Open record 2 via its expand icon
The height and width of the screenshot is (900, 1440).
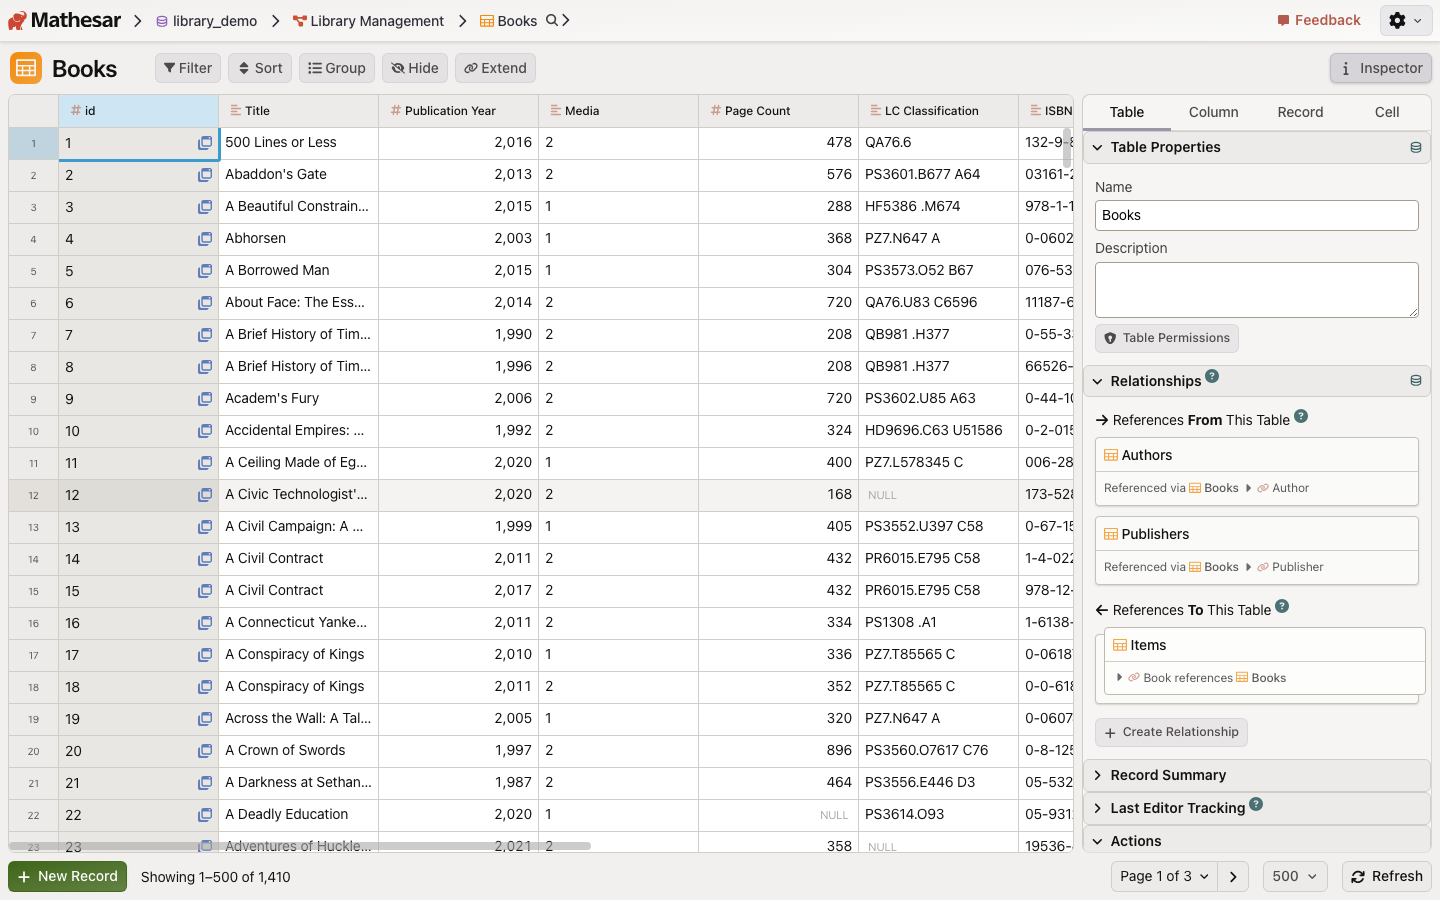[205, 175]
